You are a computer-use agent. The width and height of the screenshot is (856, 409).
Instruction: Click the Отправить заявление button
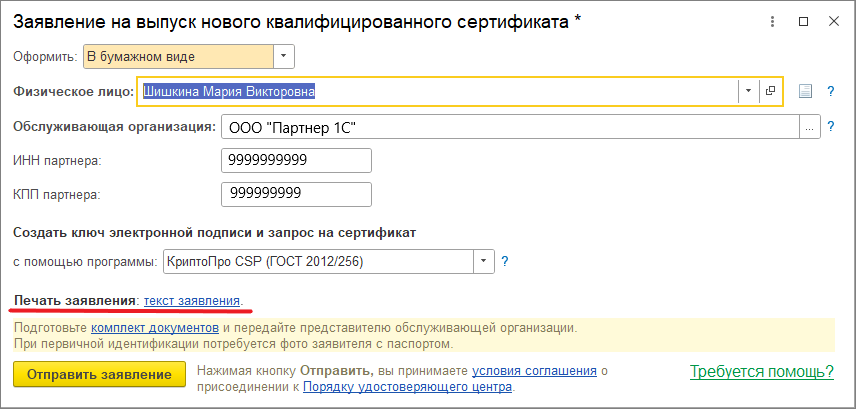tap(100, 375)
